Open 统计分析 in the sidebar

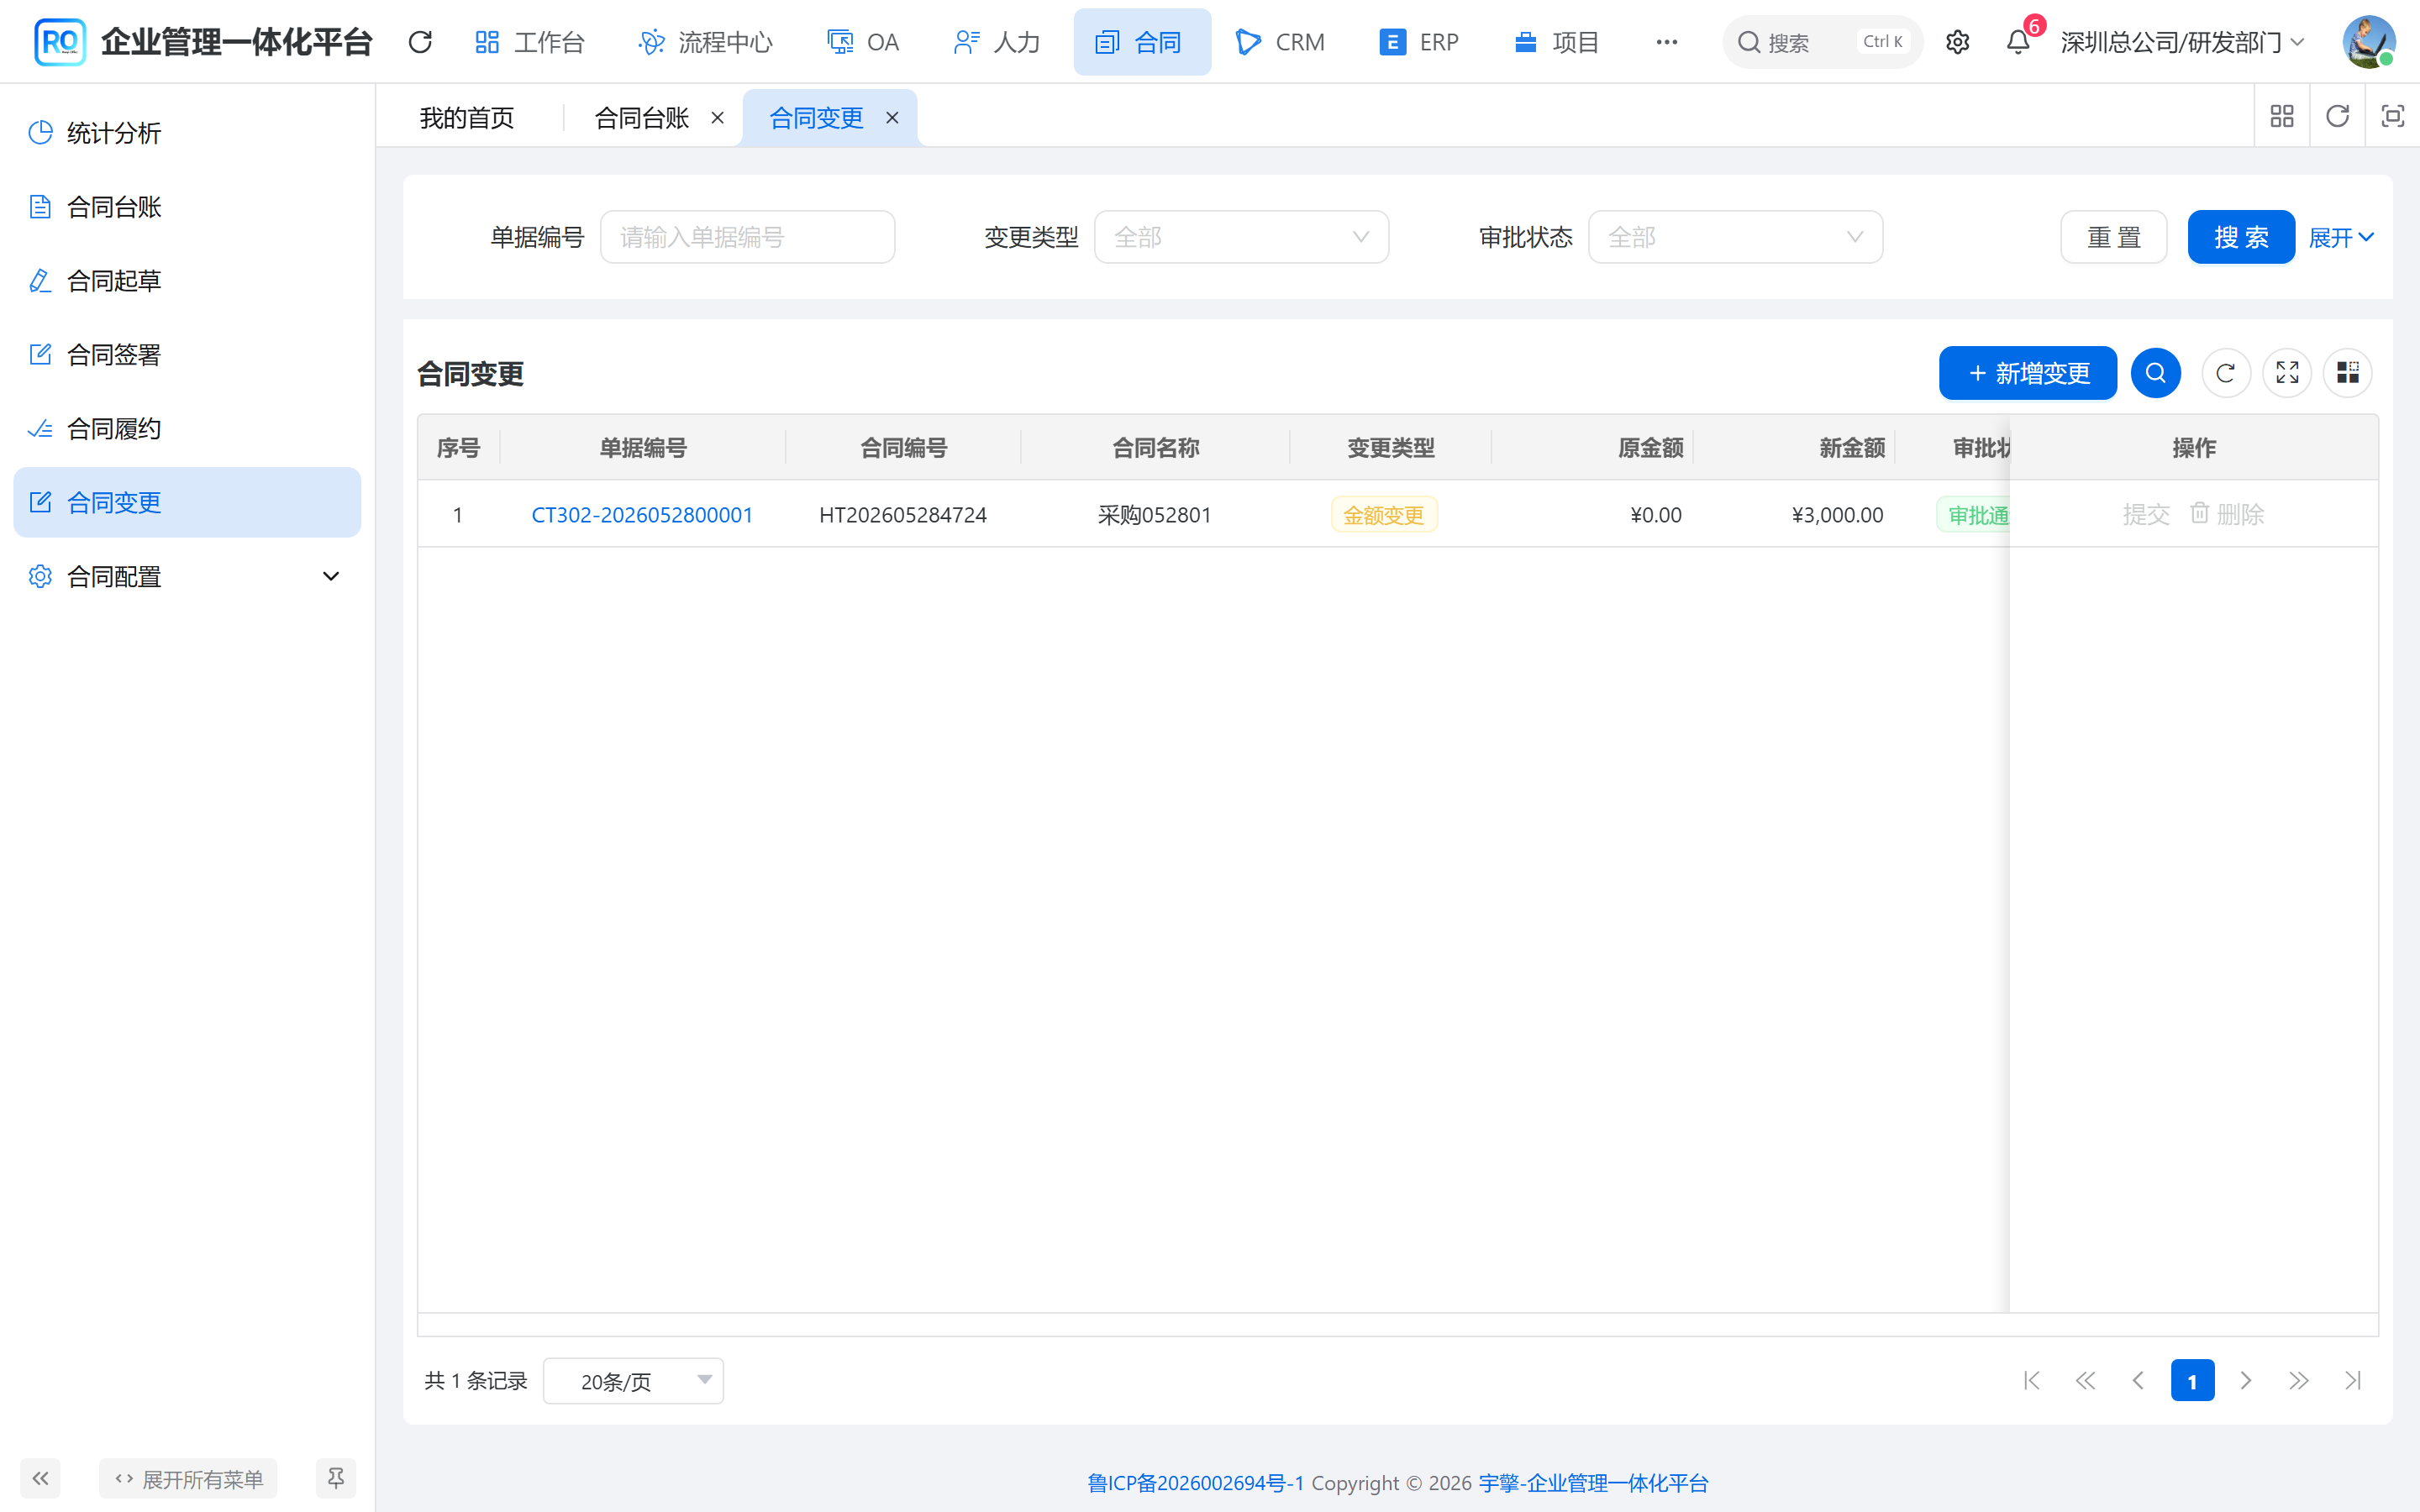[x=187, y=133]
